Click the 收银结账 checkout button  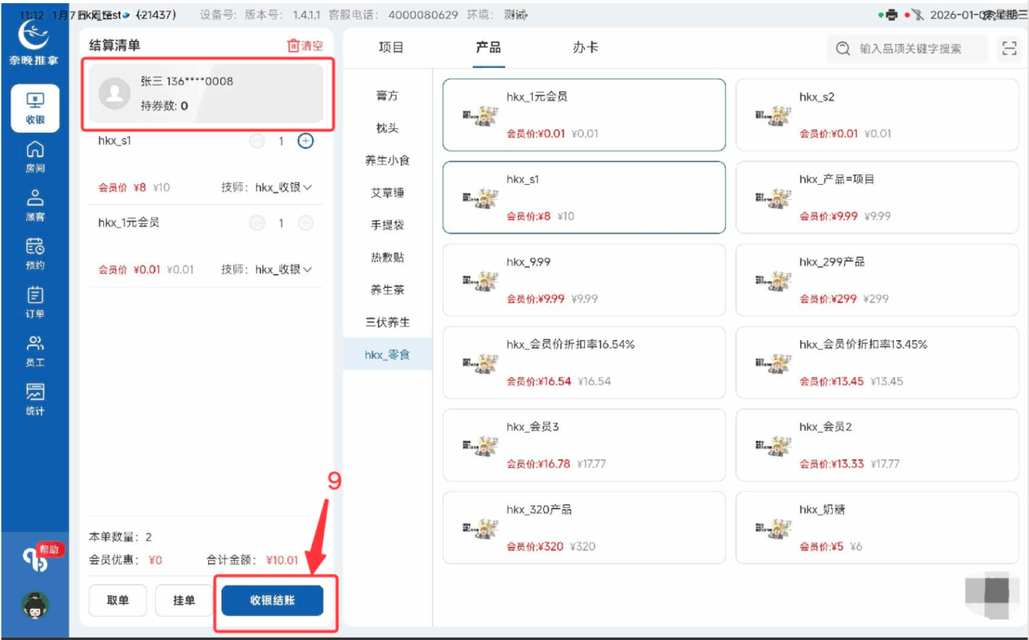[275, 600]
